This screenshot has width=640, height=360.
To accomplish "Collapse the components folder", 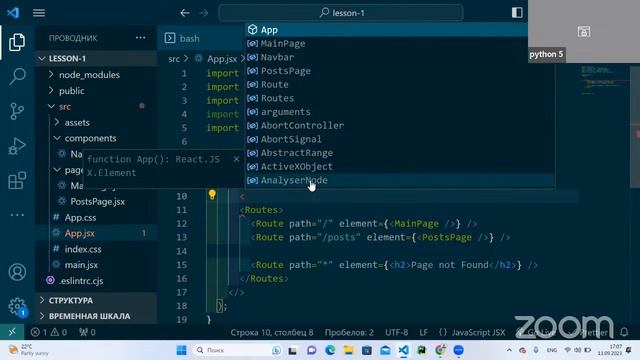I will pos(90,138).
